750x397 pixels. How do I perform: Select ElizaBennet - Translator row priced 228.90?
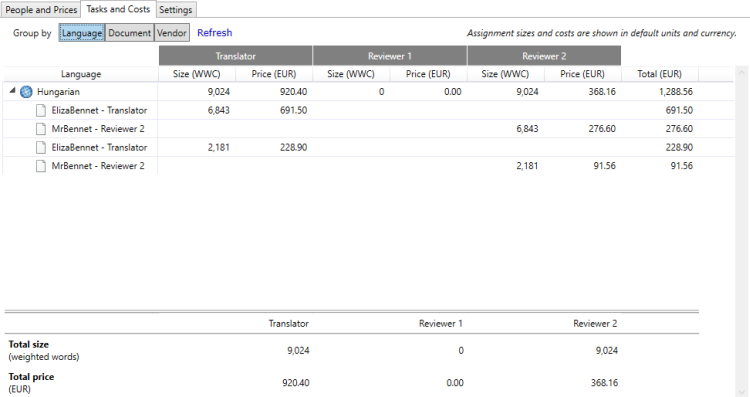tap(368, 147)
